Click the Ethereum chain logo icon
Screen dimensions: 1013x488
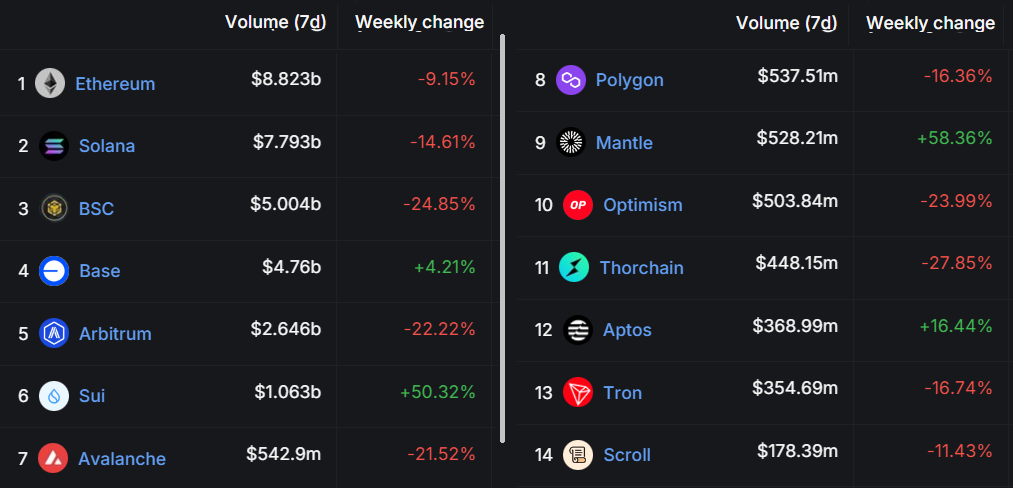pos(50,83)
